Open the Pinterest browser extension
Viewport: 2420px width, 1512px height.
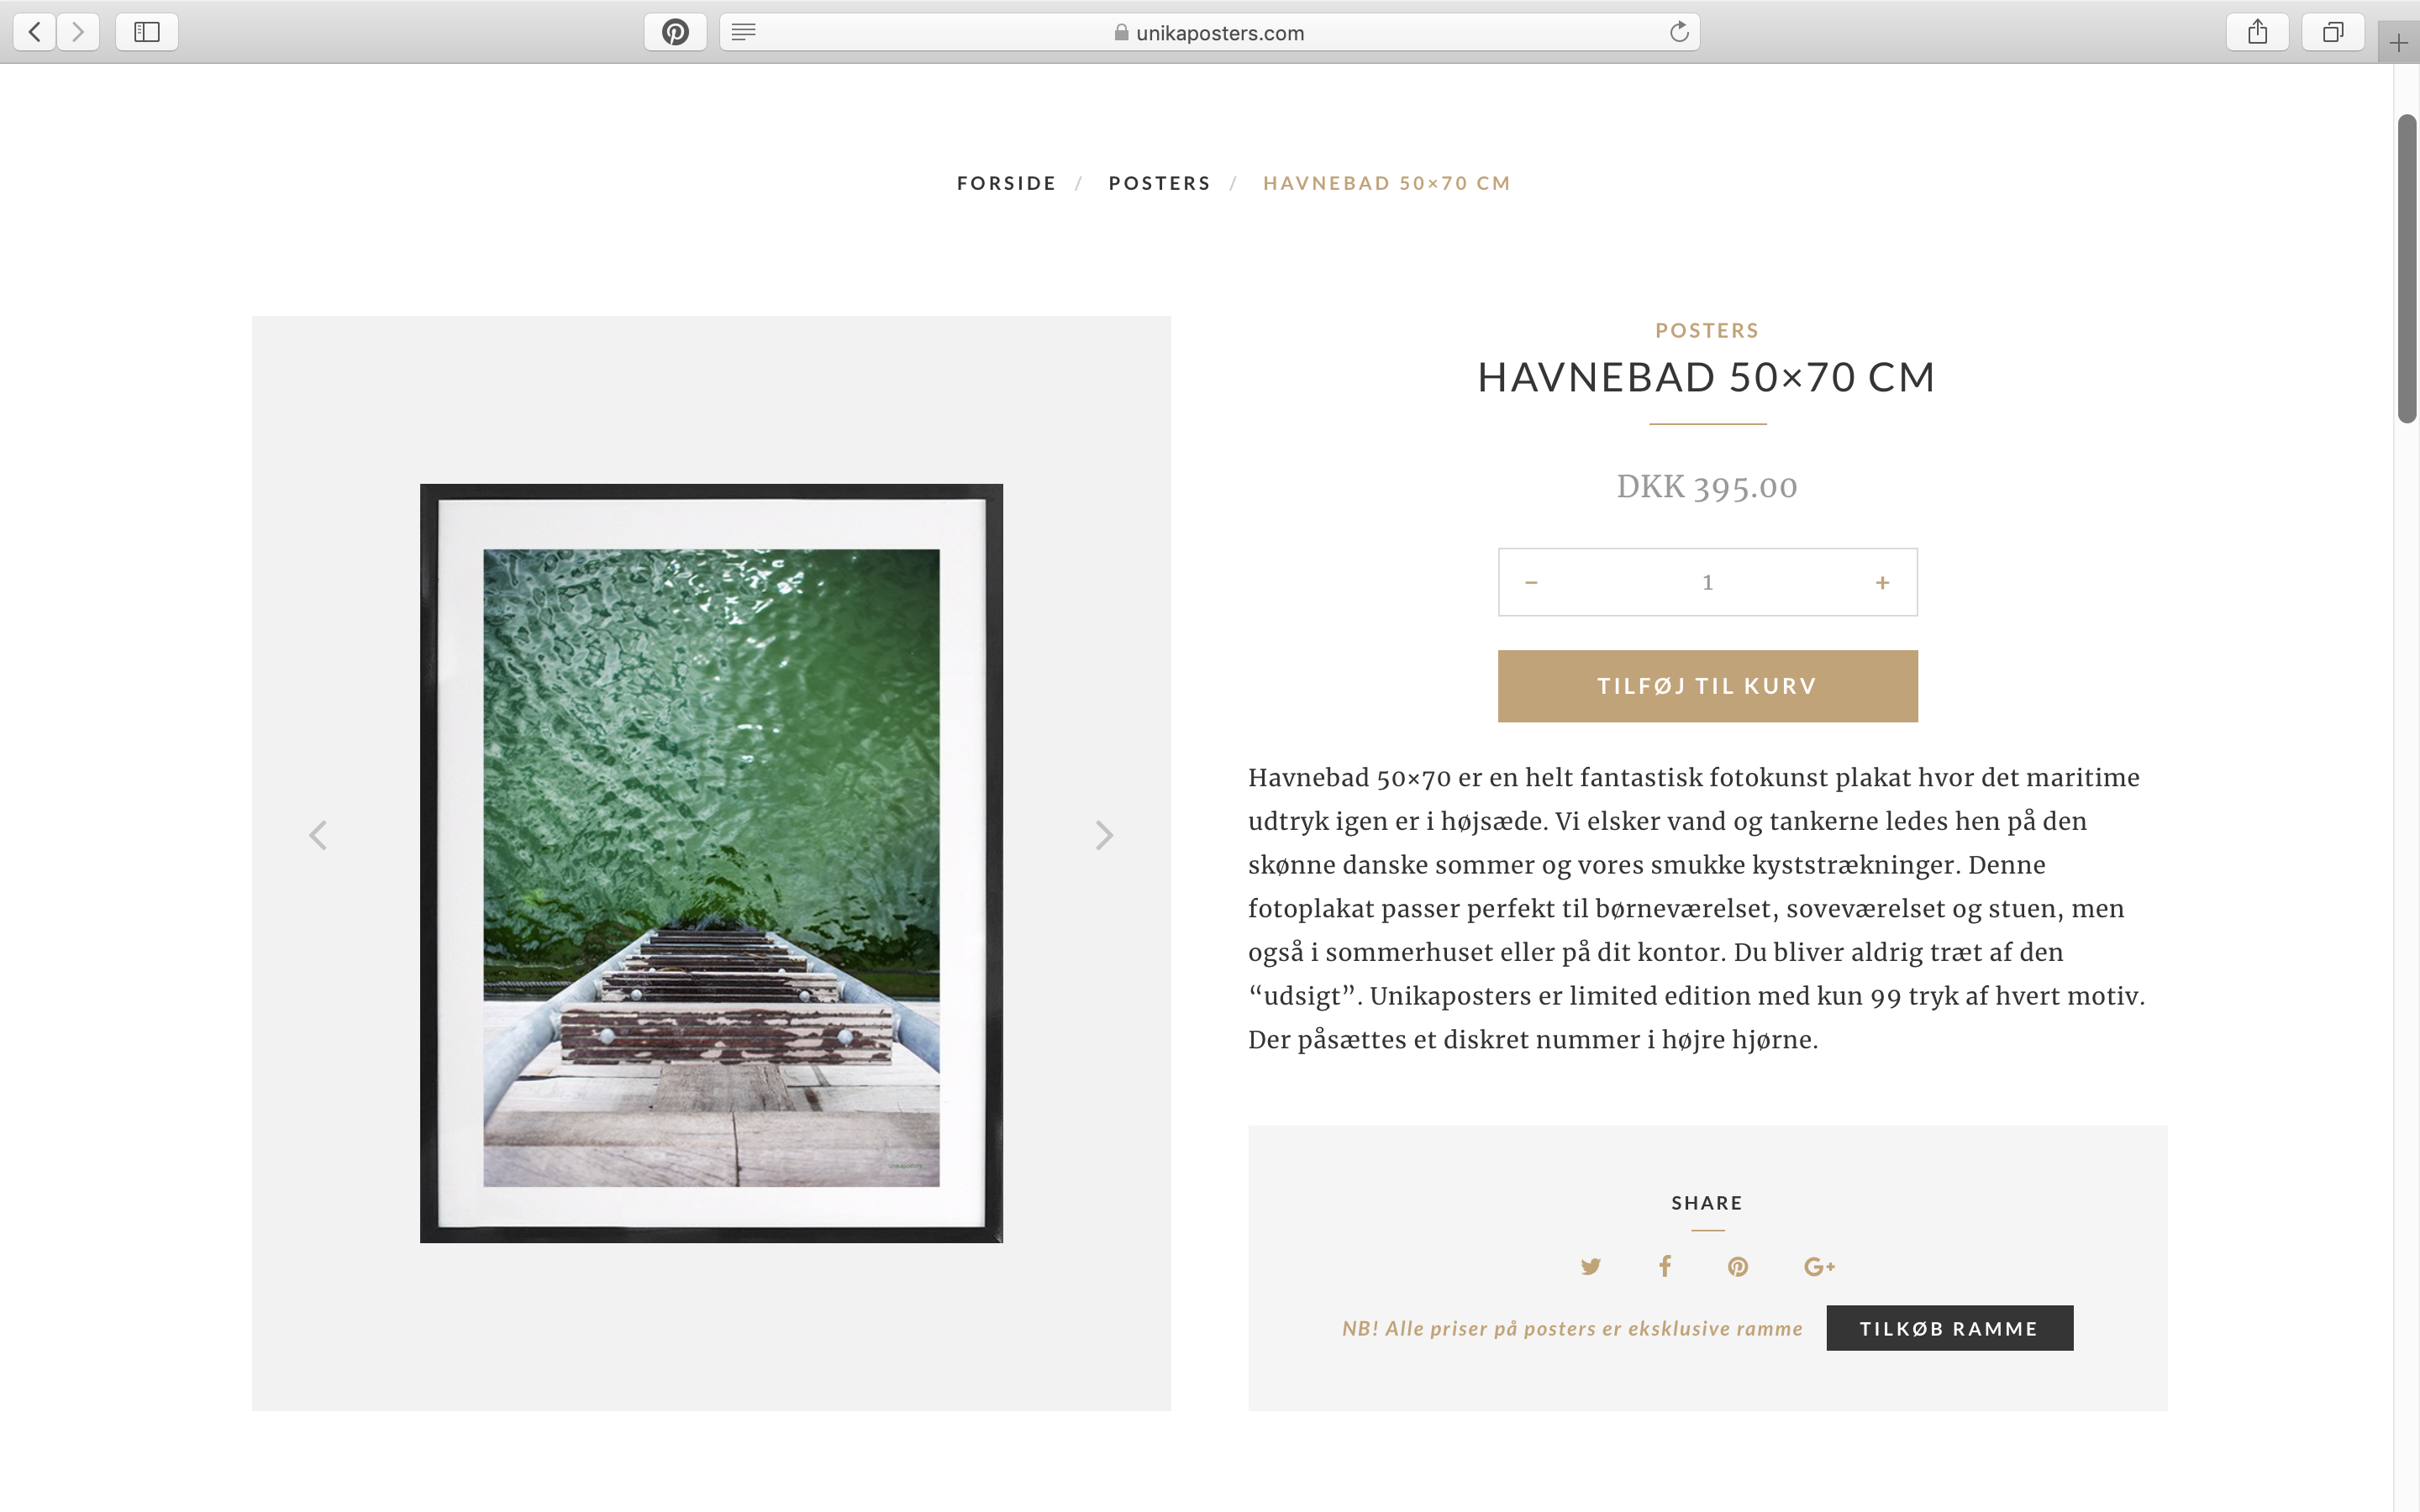[x=675, y=32]
